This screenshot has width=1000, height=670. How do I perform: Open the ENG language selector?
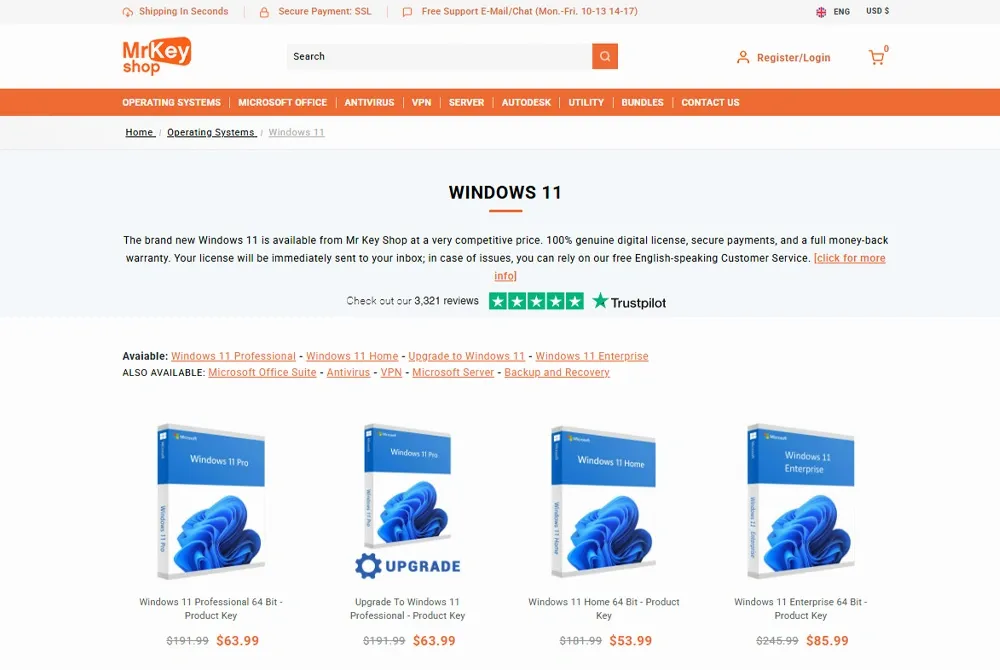point(841,11)
